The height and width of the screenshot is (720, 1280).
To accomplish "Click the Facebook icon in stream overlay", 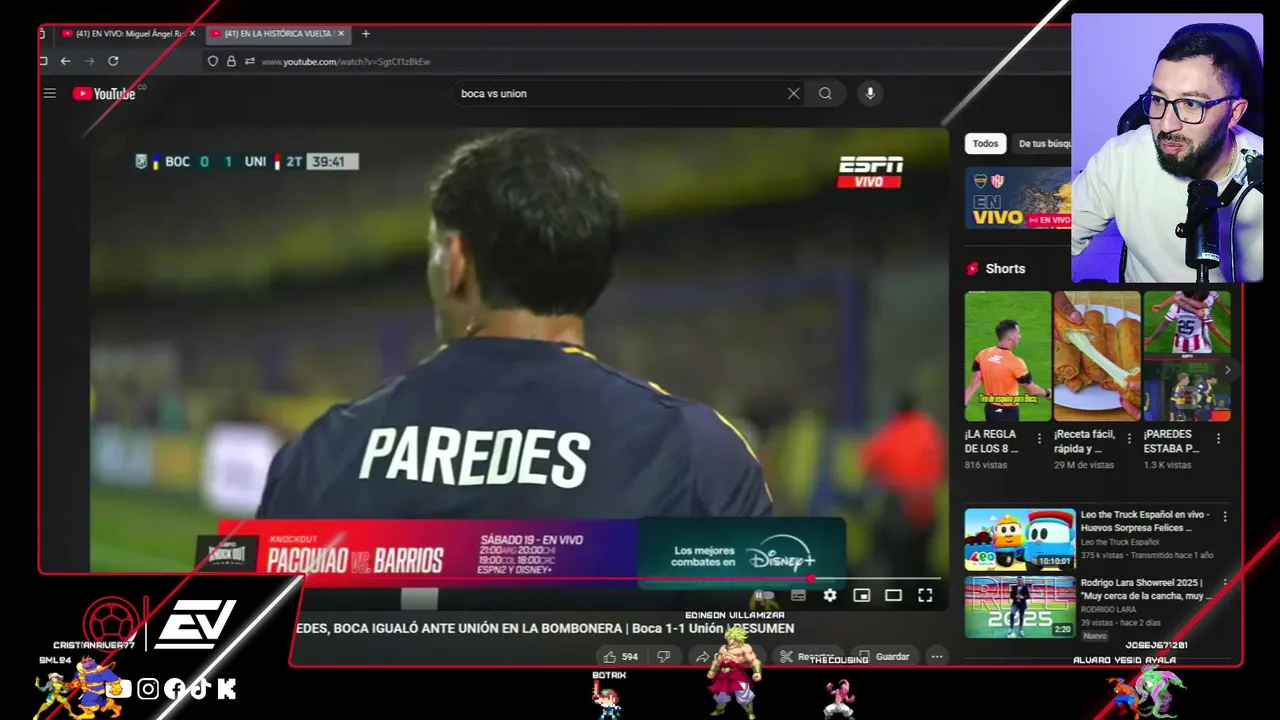I will 174,688.
